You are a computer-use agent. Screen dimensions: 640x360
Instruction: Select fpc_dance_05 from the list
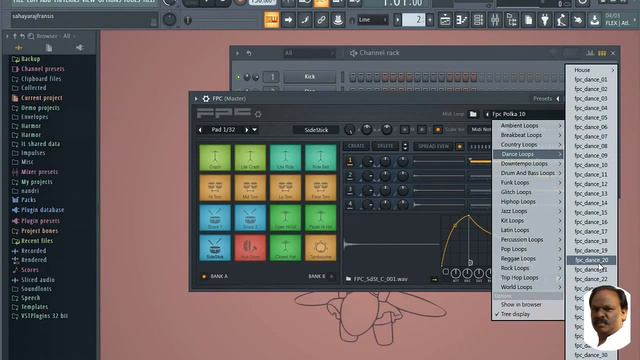coord(591,118)
